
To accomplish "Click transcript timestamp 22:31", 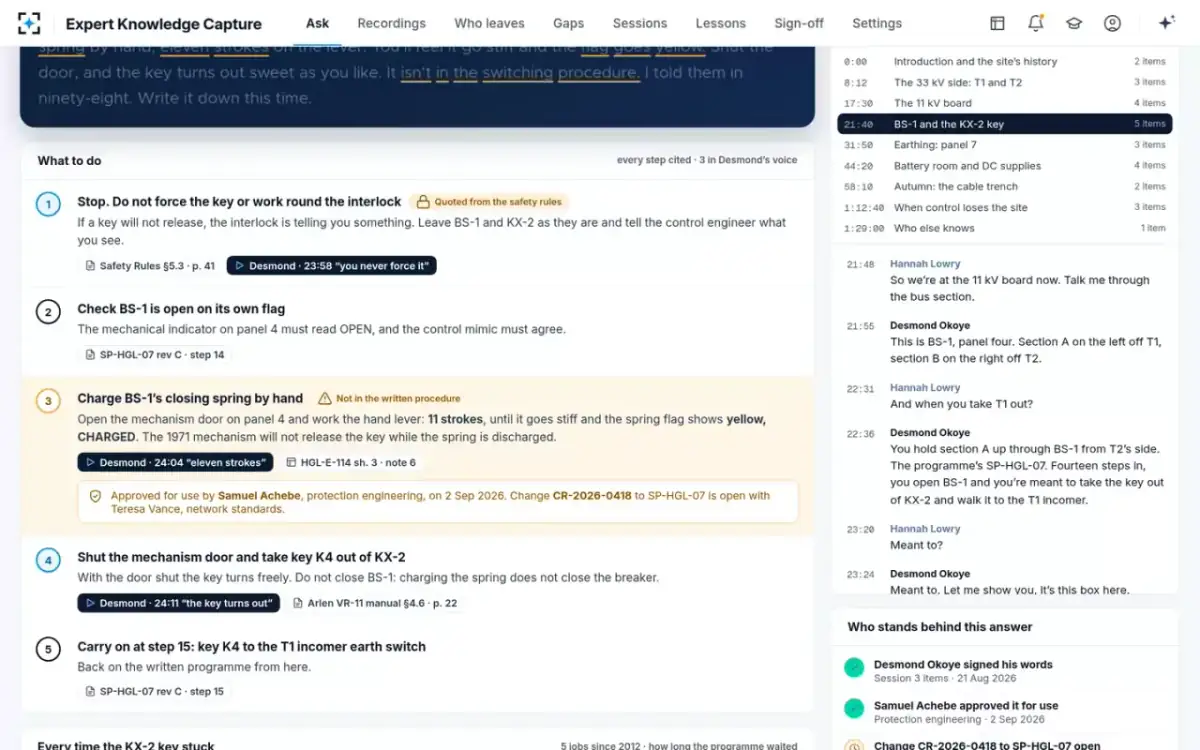I will pos(860,389).
